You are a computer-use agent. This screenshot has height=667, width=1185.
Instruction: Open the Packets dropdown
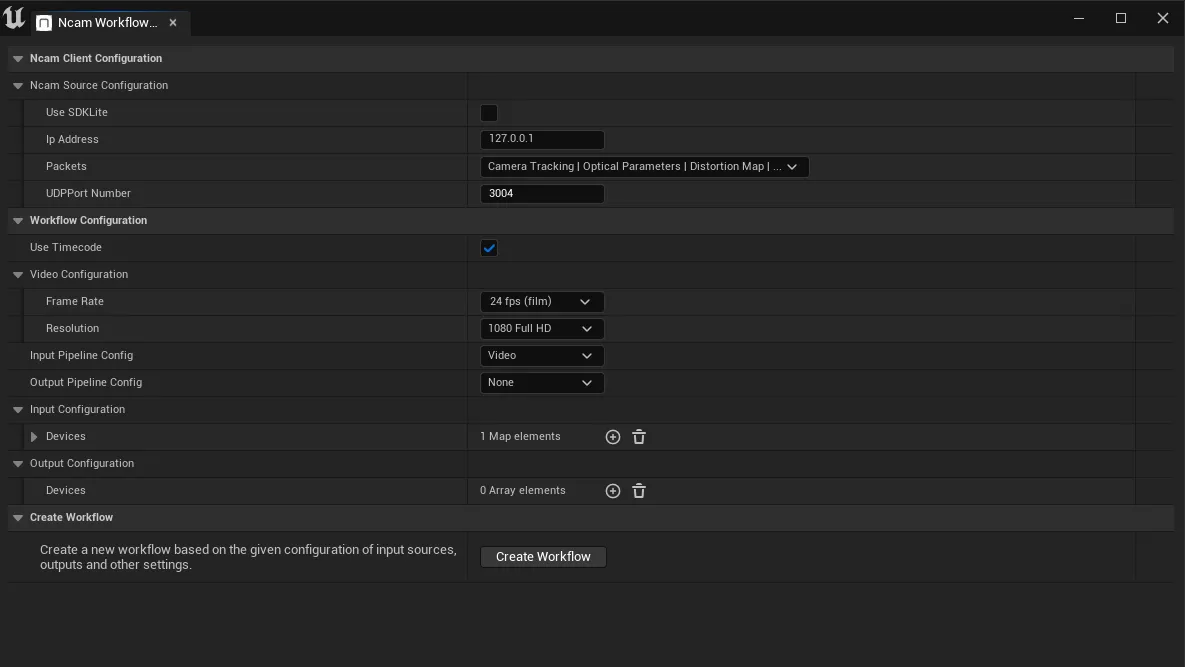(x=645, y=166)
